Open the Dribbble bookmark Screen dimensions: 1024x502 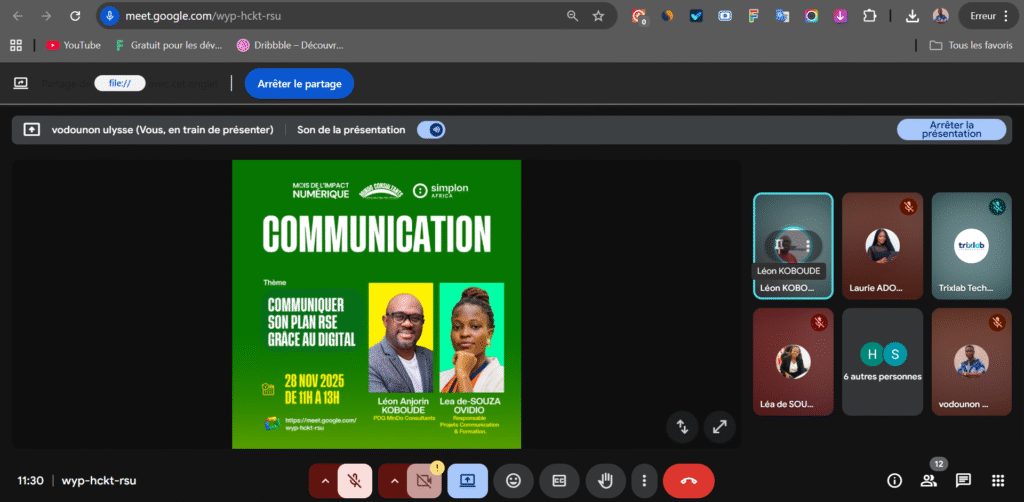tap(290, 45)
